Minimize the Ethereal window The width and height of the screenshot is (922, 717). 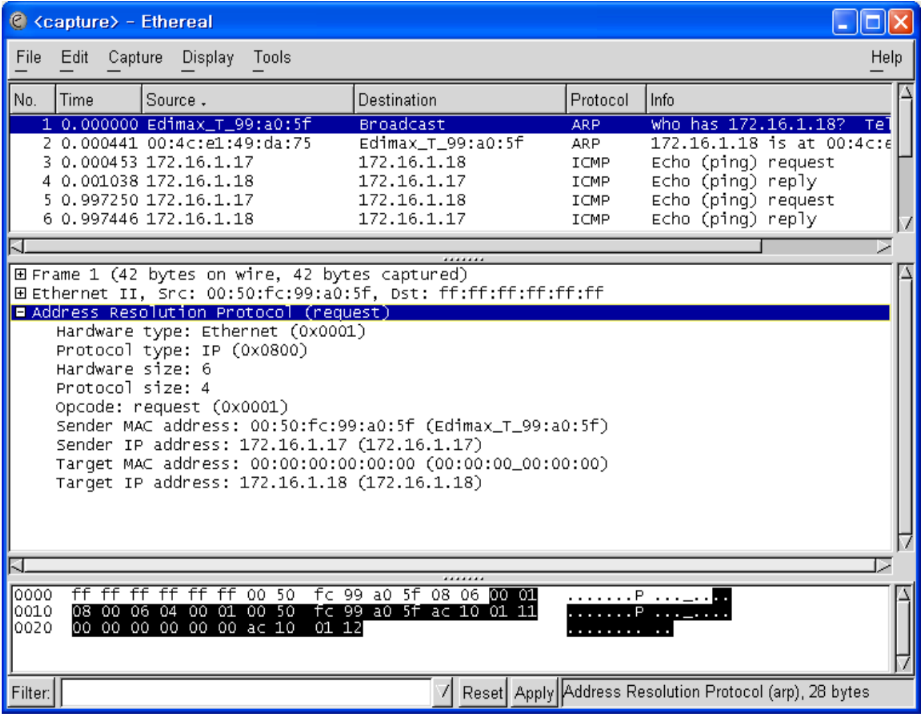point(844,23)
